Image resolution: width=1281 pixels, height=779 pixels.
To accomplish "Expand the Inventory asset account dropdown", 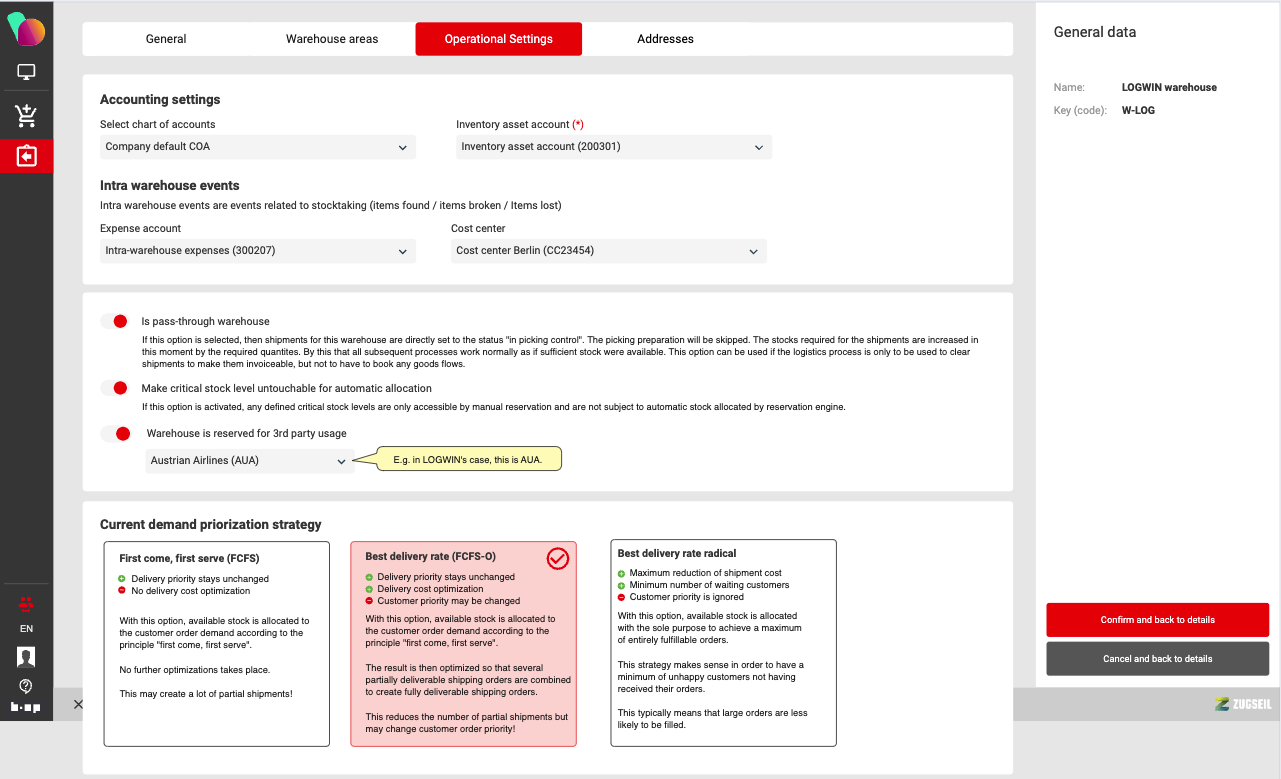I will pos(613,147).
